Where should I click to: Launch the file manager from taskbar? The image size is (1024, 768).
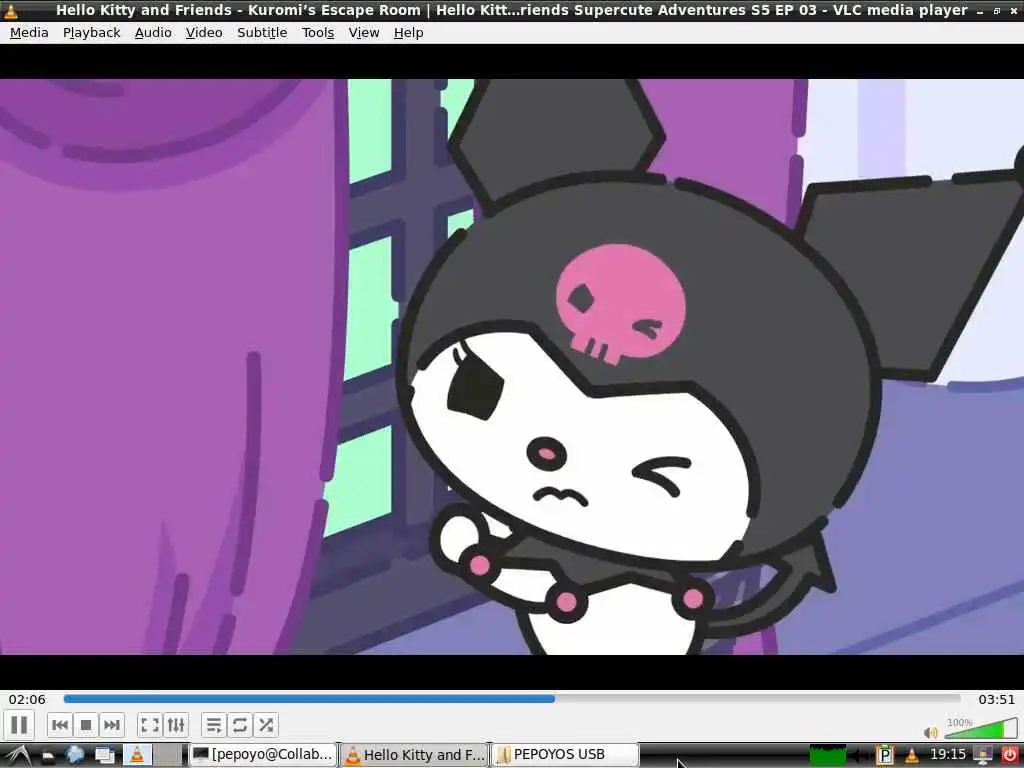[48, 756]
